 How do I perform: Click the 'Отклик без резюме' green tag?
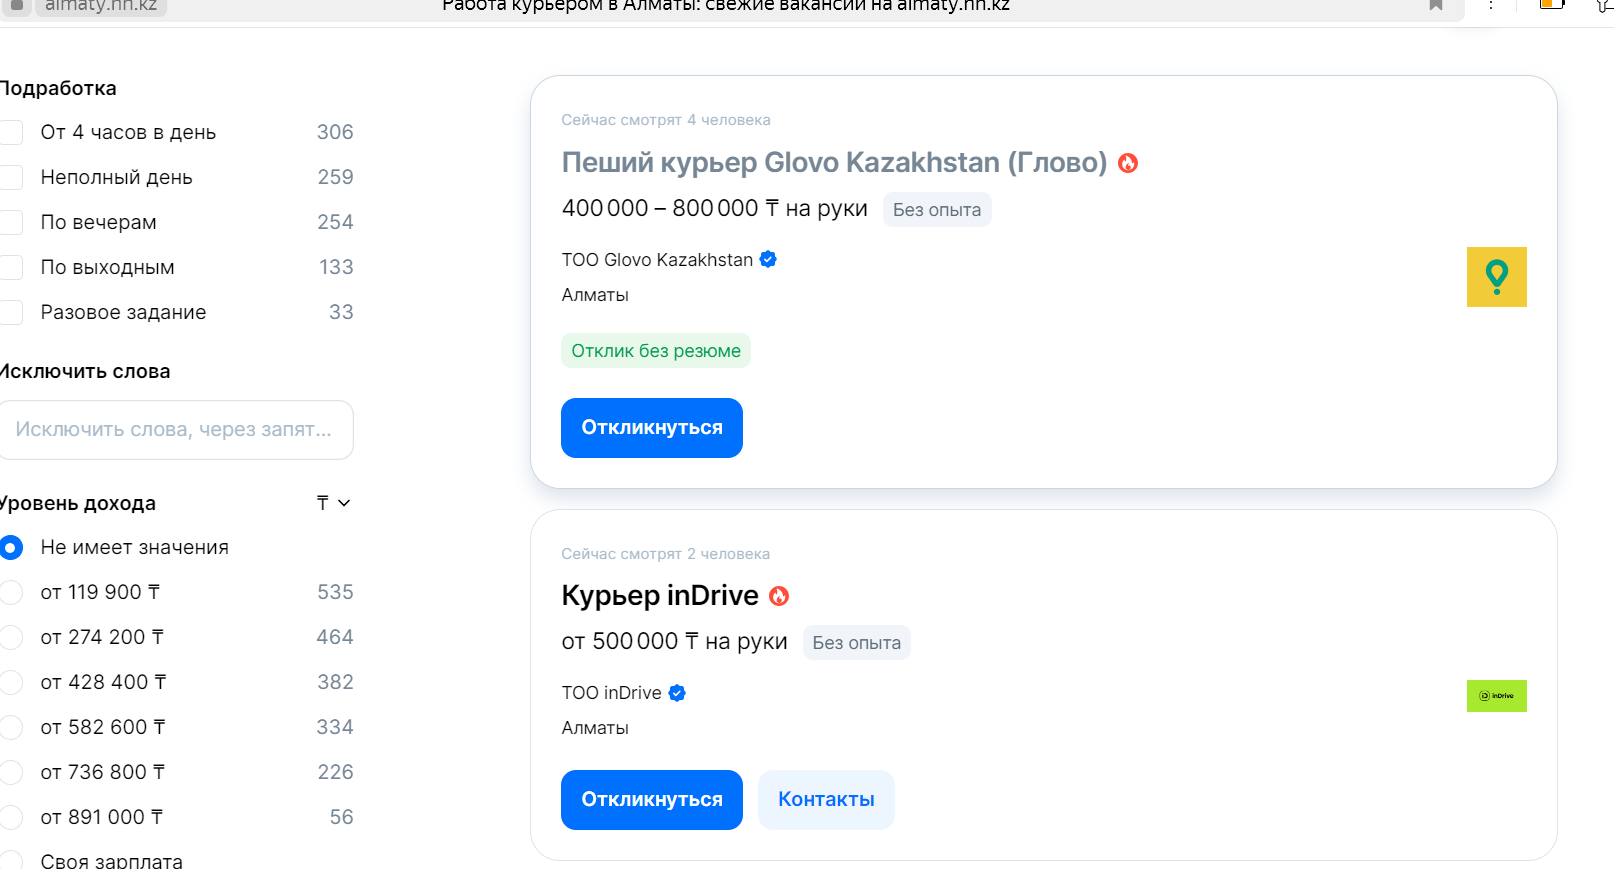click(656, 351)
